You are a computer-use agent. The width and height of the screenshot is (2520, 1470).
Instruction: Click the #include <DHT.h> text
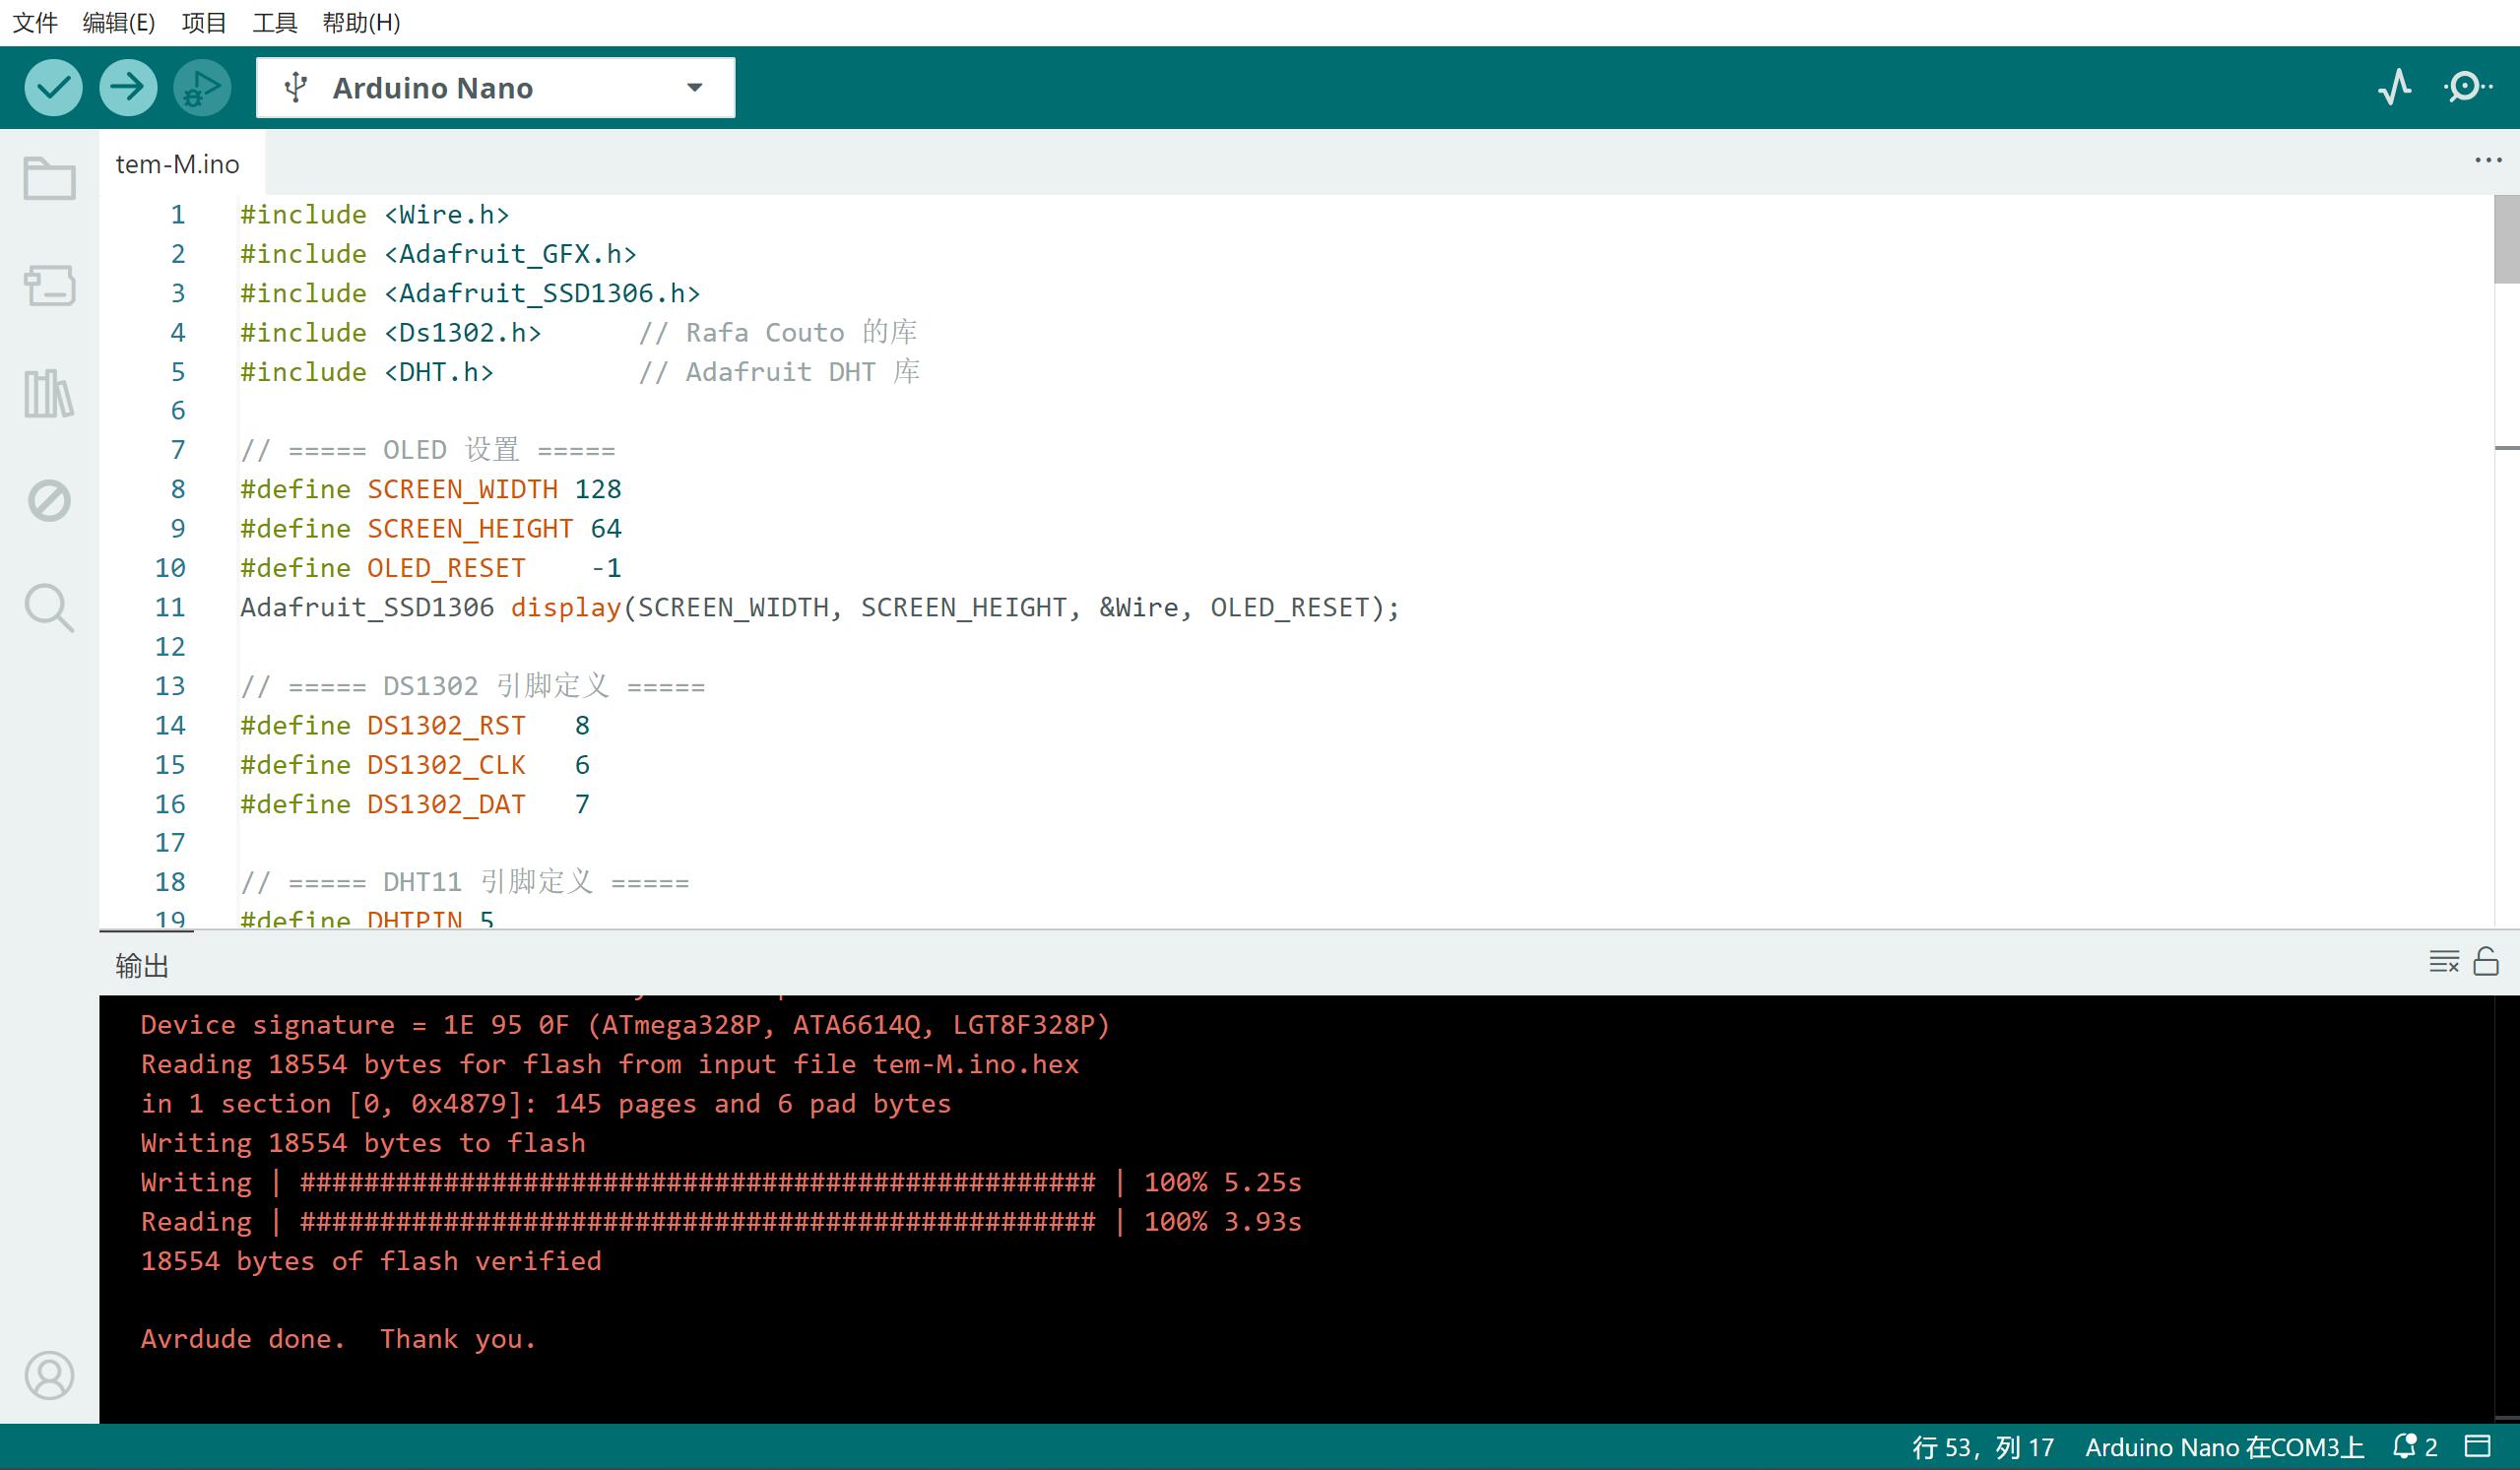tap(367, 372)
